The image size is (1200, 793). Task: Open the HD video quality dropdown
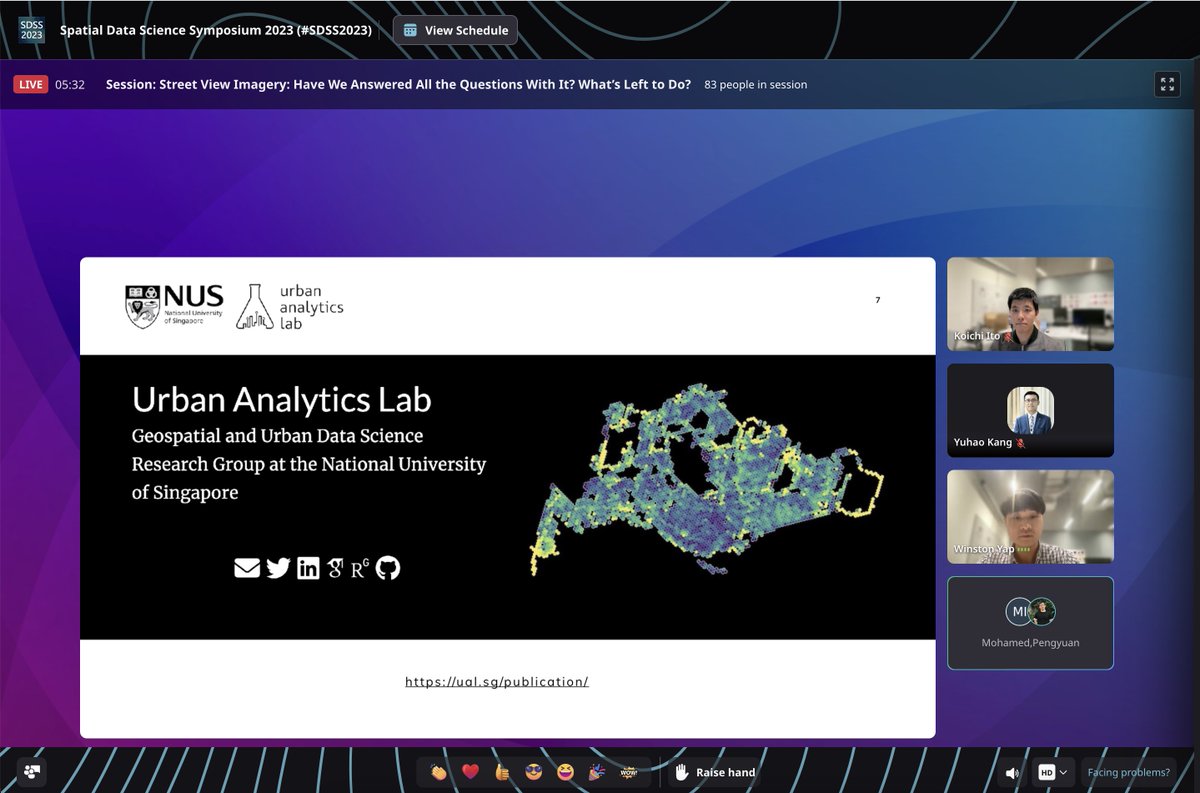(1053, 772)
